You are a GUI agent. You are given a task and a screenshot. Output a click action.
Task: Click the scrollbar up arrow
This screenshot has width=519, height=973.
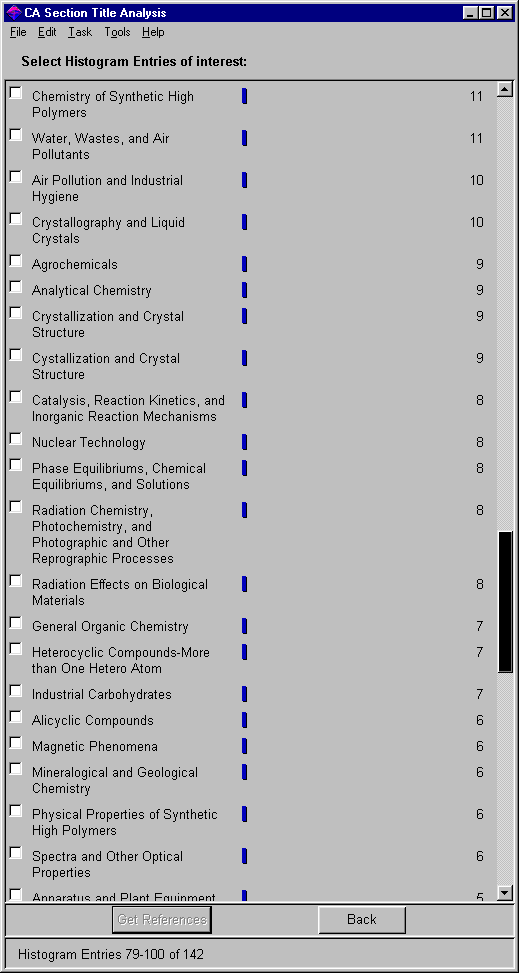[x=505, y=89]
